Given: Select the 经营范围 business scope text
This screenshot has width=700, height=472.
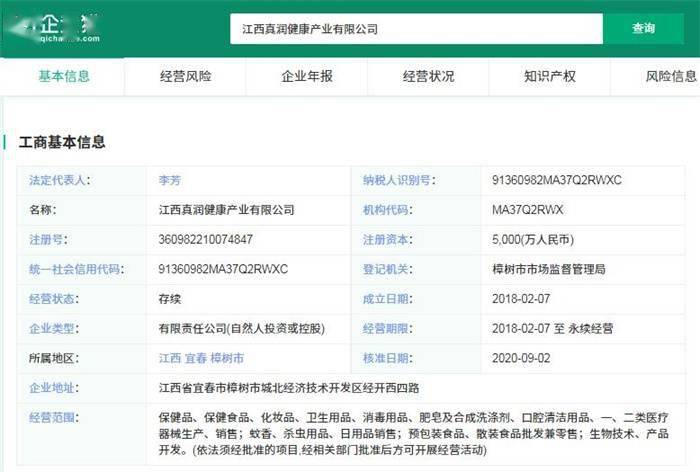Looking at the screenshot, I should pyautogui.click(x=413, y=434).
